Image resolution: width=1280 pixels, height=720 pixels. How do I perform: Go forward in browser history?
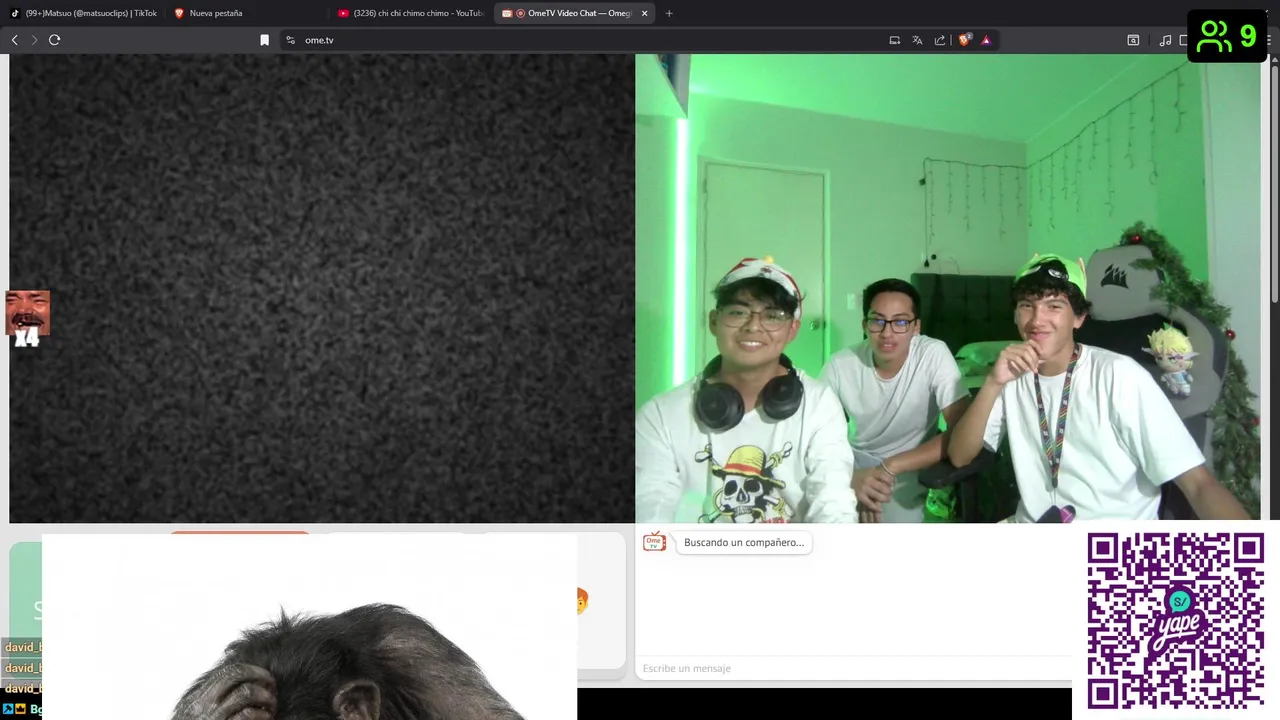34,40
